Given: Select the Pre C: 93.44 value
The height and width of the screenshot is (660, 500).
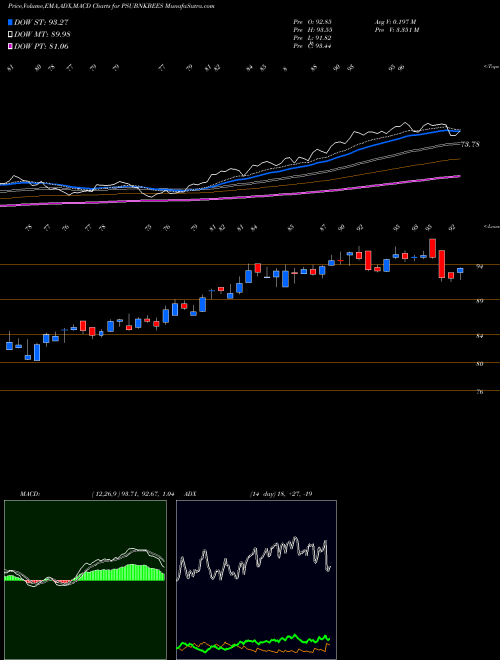Looking at the screenshot, I should 312,46.
